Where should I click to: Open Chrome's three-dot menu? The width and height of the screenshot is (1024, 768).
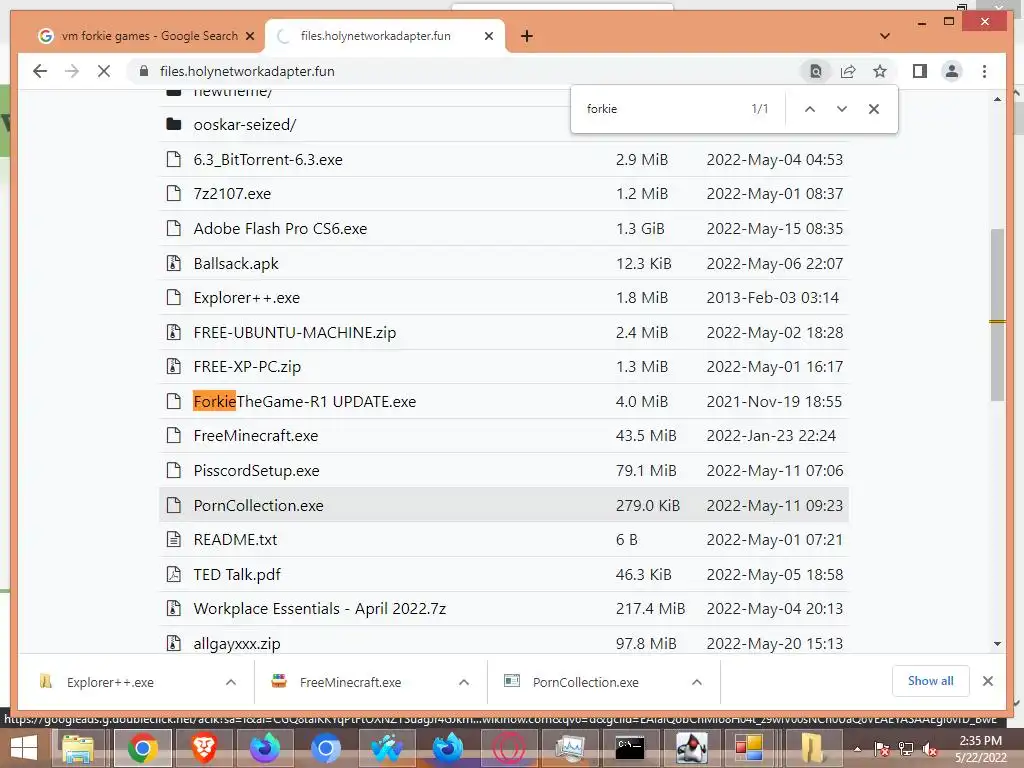click(984, 71)
